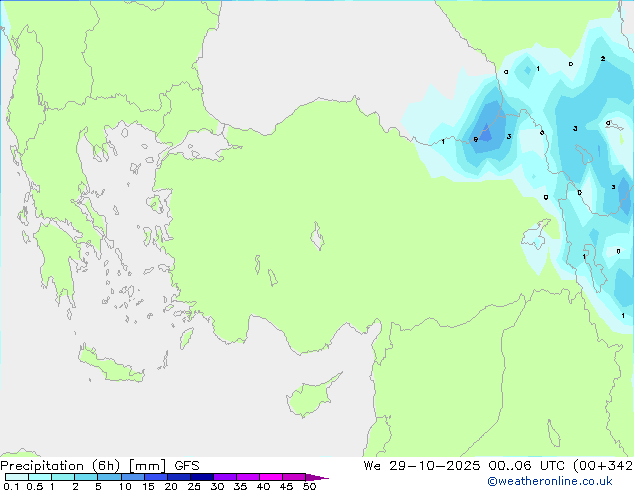Select the 25–30 mm dark navy swatch
634x490 pixels.
(x=201, y=477)
